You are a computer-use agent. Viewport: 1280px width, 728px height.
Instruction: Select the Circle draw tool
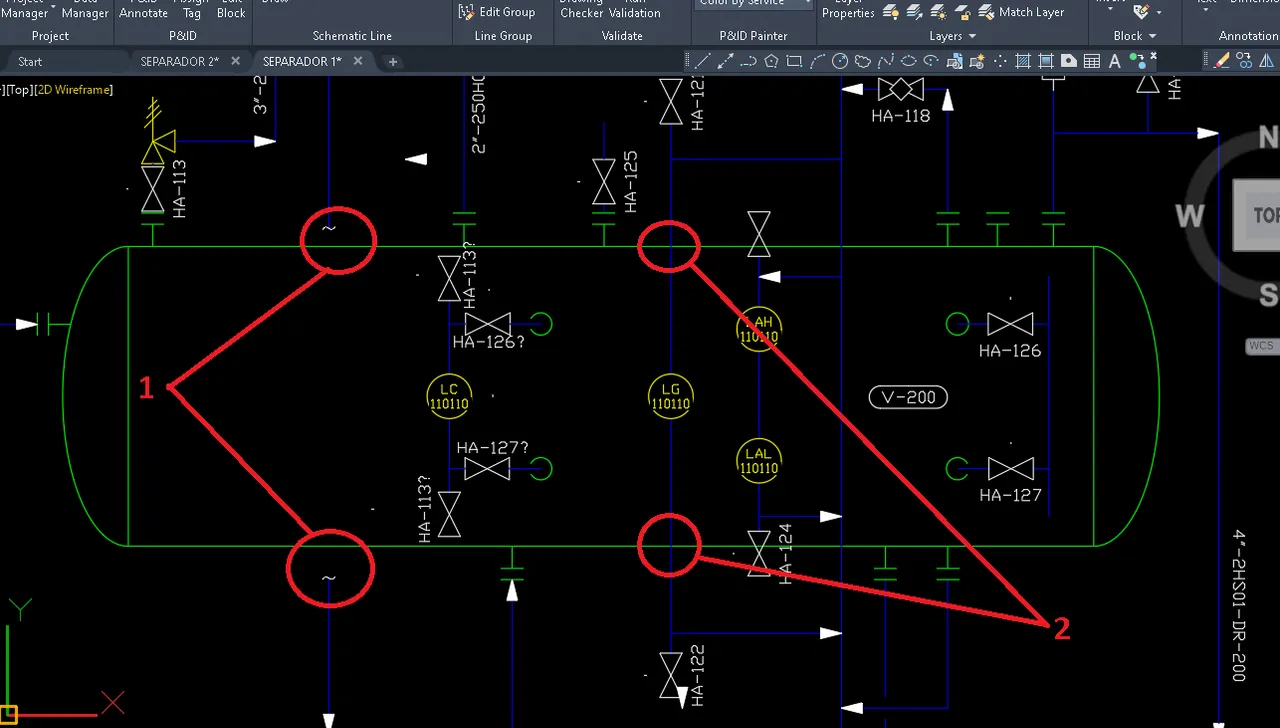tap(840, 61)
